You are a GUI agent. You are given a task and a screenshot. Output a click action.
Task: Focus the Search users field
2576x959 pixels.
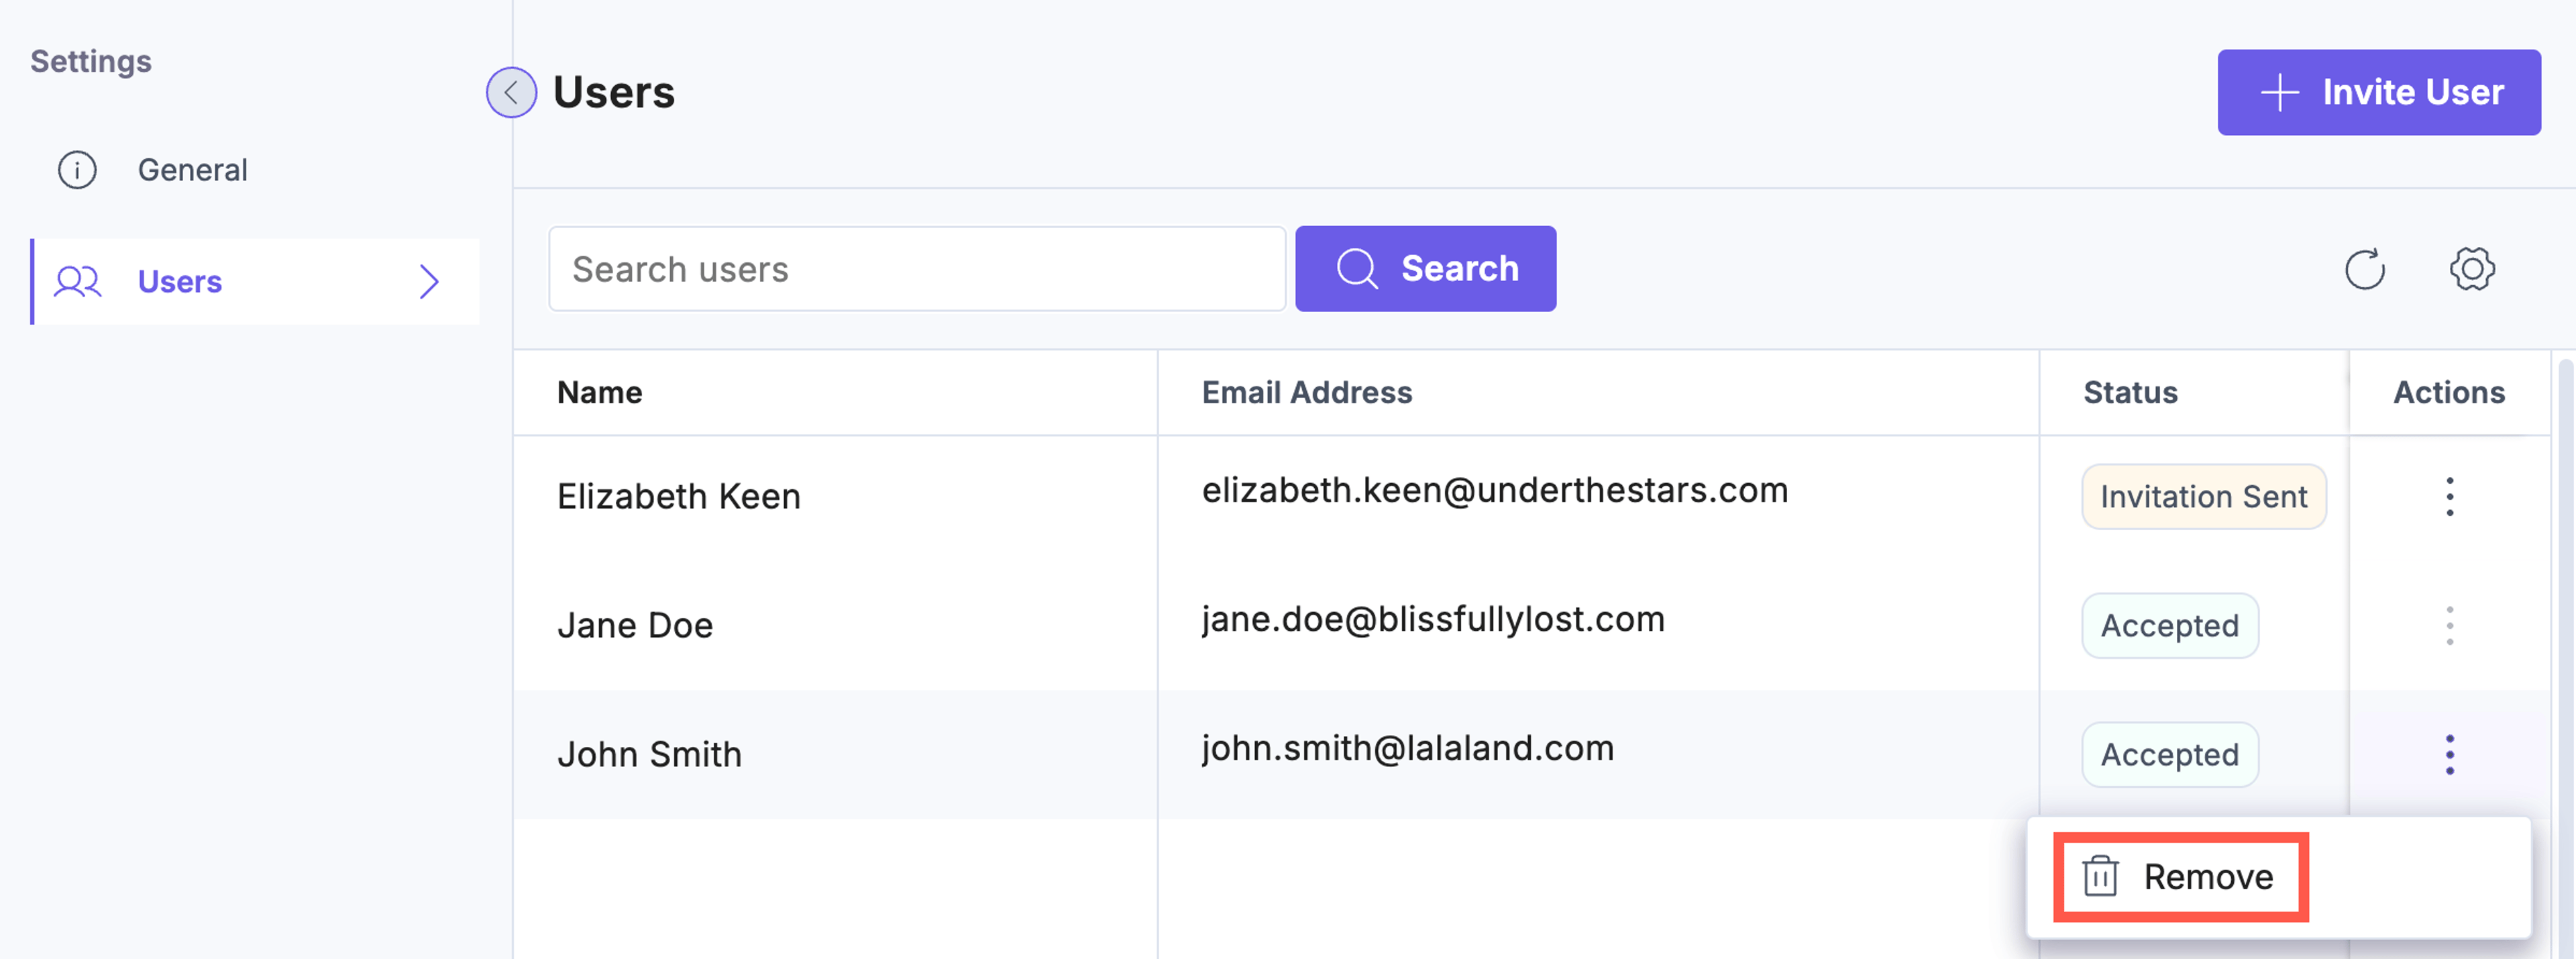tap(917, 269)
